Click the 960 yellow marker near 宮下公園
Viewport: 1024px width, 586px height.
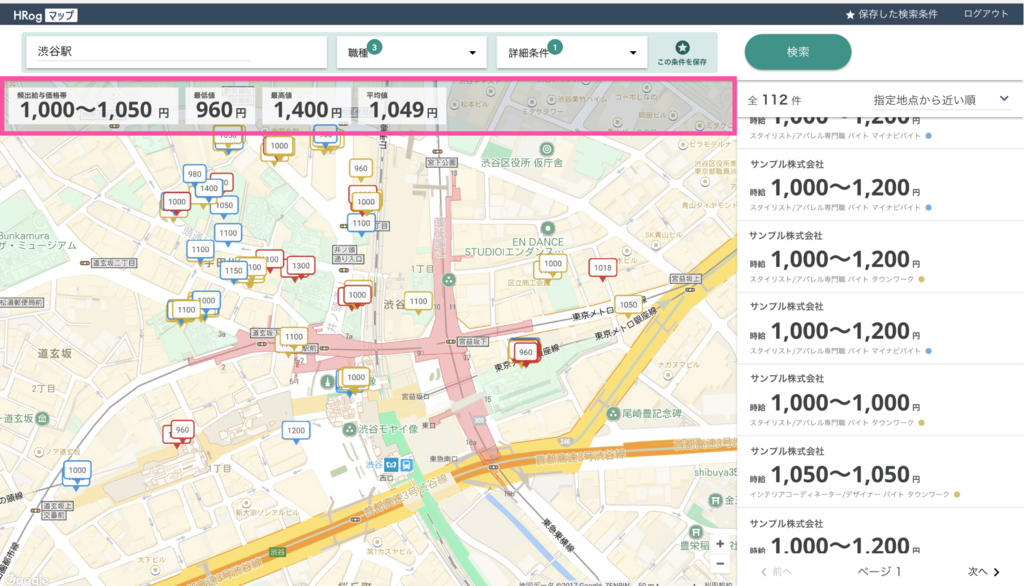click(x=360, y=169)
